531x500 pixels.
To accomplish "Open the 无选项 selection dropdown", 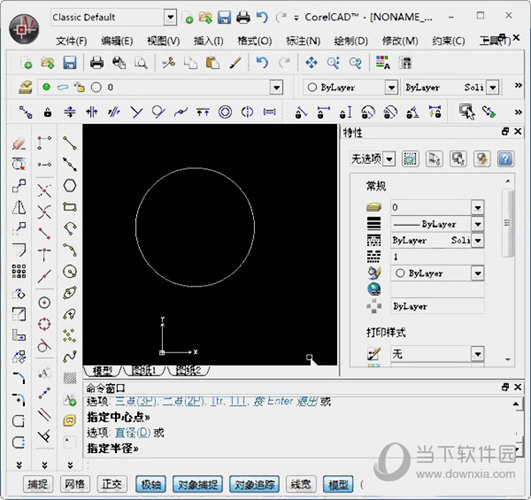I will pyautogui.click(x=389, y=159).
